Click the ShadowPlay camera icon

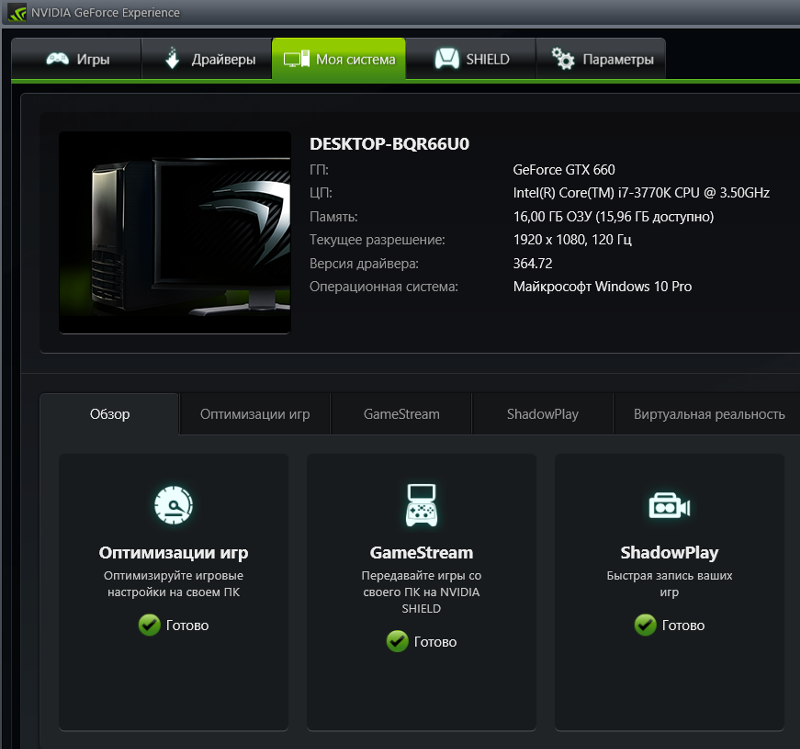pyautogui.click(x=669, y=506)
